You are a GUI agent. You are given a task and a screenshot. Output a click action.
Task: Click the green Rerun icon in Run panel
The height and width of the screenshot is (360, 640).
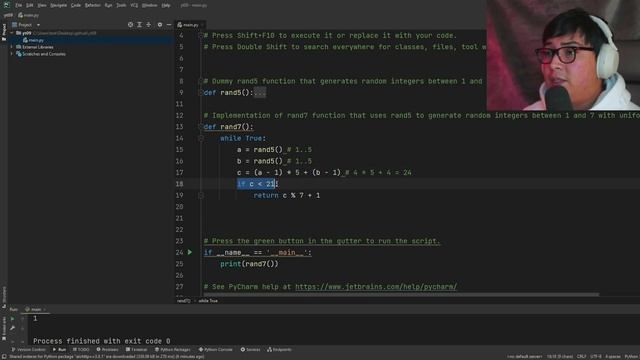point(12,319)
